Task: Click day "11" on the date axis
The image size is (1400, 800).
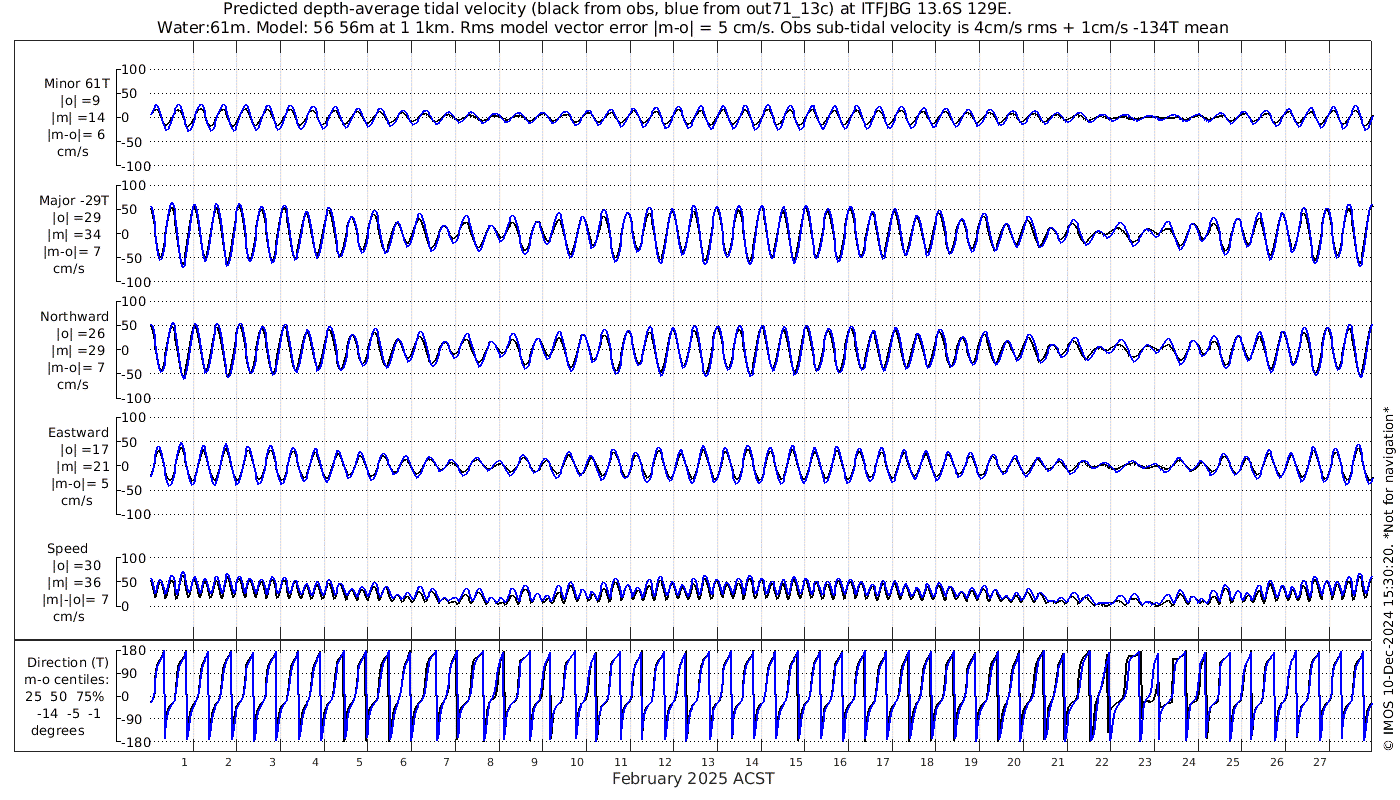Action: coord(621,763)
